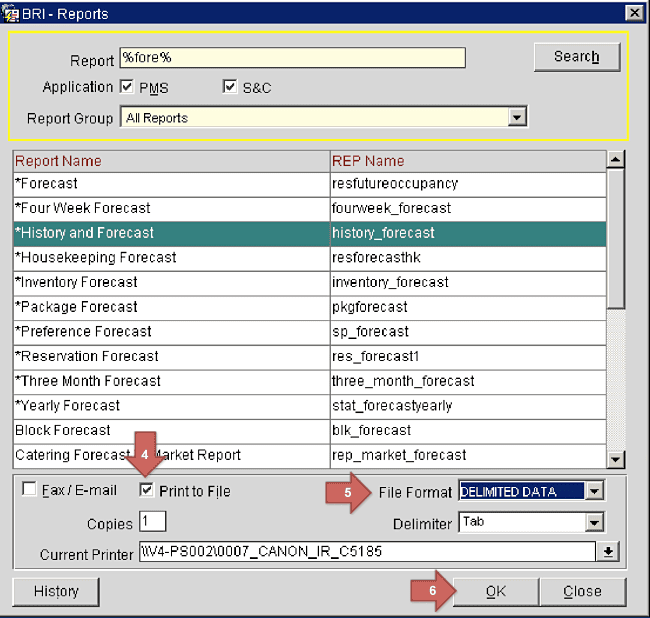This screenshot has width=650, height=618.
Task: Open the Current Printer selection arrow
Action: 608,552
